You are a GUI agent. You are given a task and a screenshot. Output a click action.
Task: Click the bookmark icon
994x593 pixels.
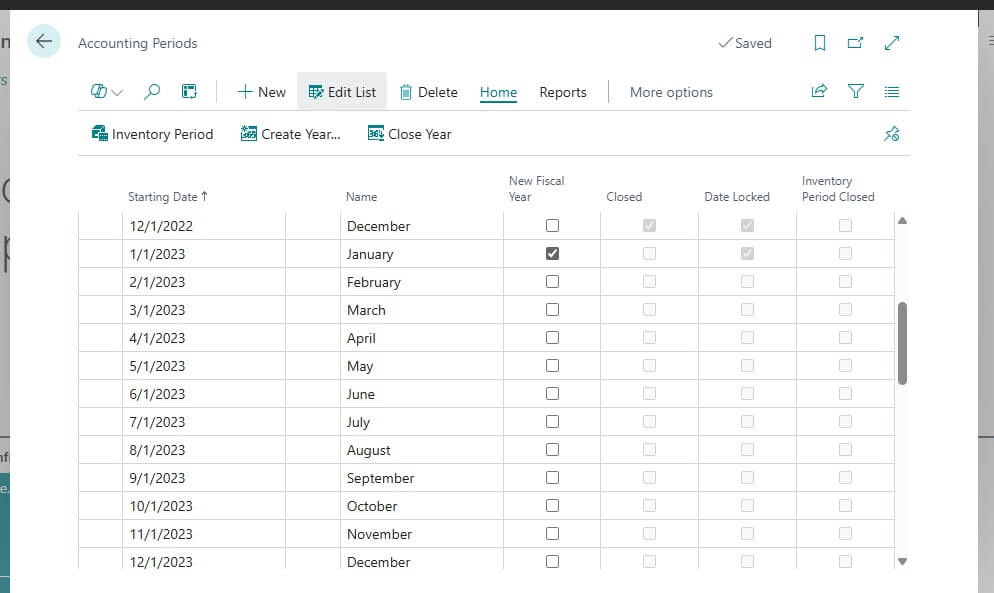click(820, 43)
